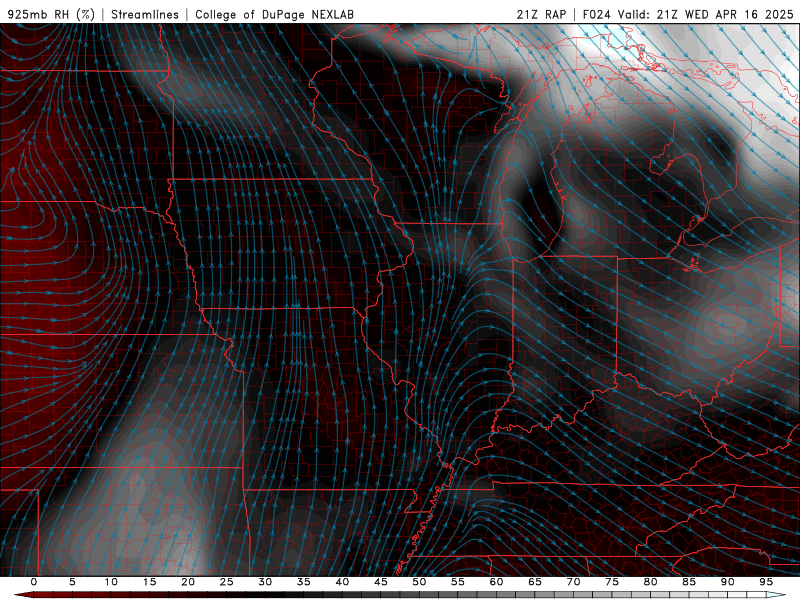The image size is (800, 600).
Task: Click the "25" label on color scale
Action: point(227,582)
